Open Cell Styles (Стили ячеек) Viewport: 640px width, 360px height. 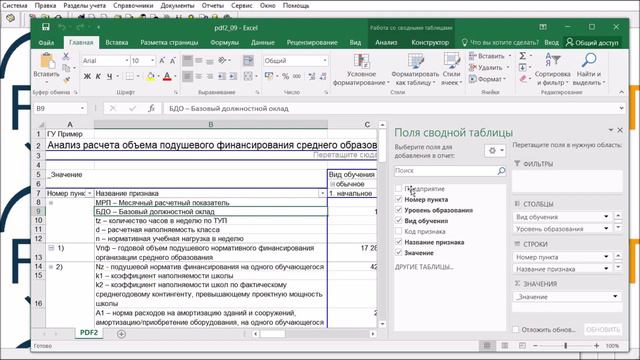coord(451,69)
